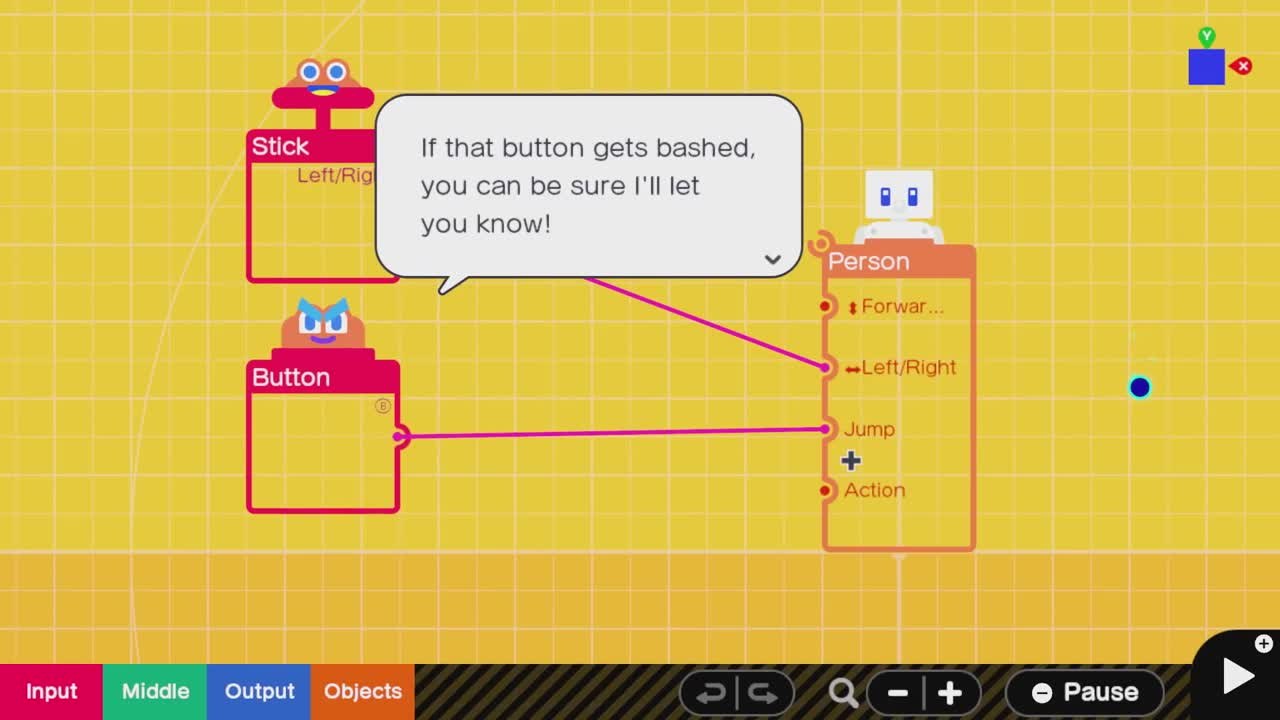1280x720 pixels.
Task: Click the magnifying glass zoom icon
Action: pyautogui.click(x=843, y=693)
